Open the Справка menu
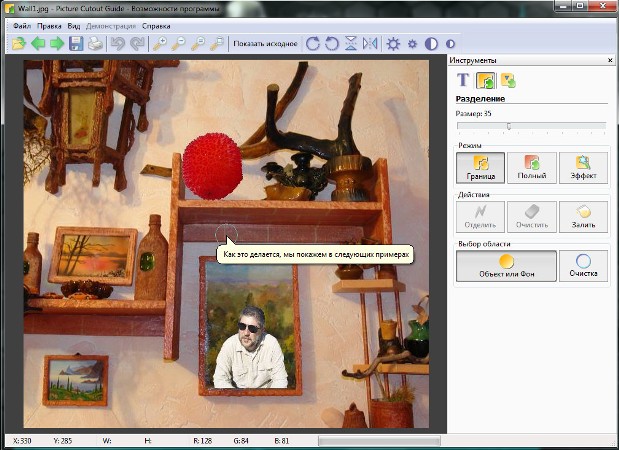Viewport: 619px width, 450px height. pos(156,24)
